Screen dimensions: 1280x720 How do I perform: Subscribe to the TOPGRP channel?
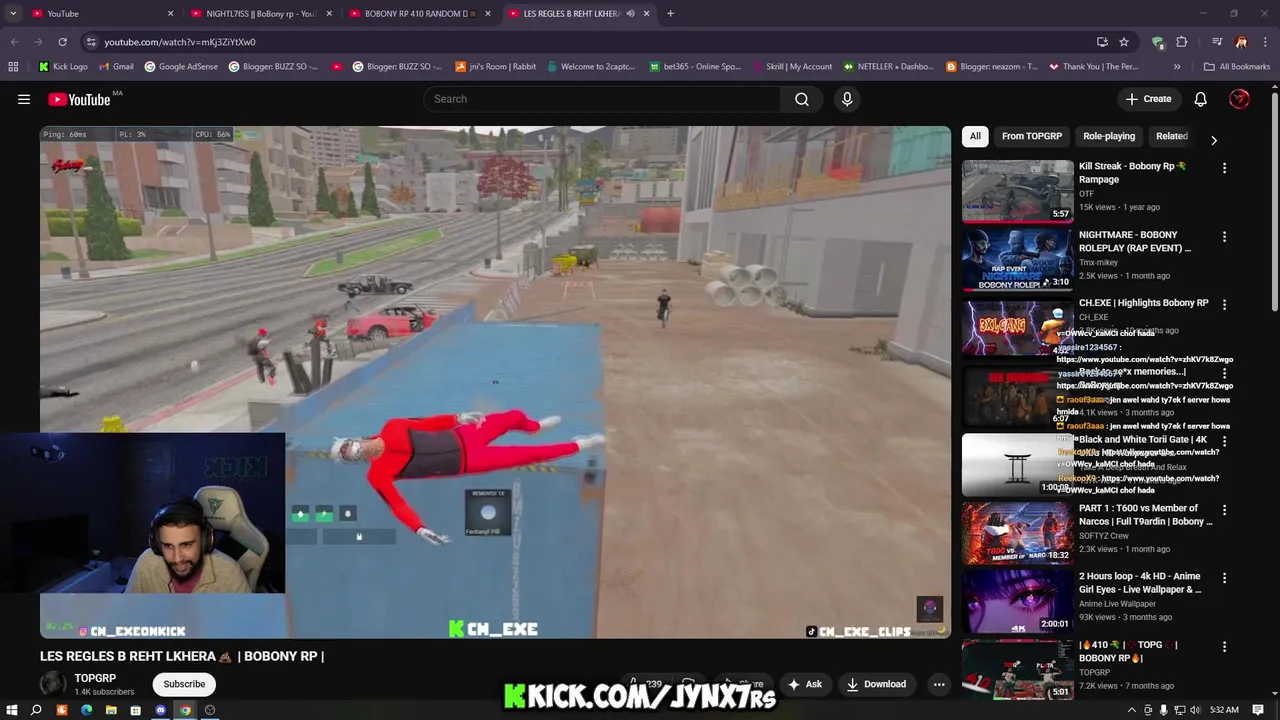[x=184, y=684]
